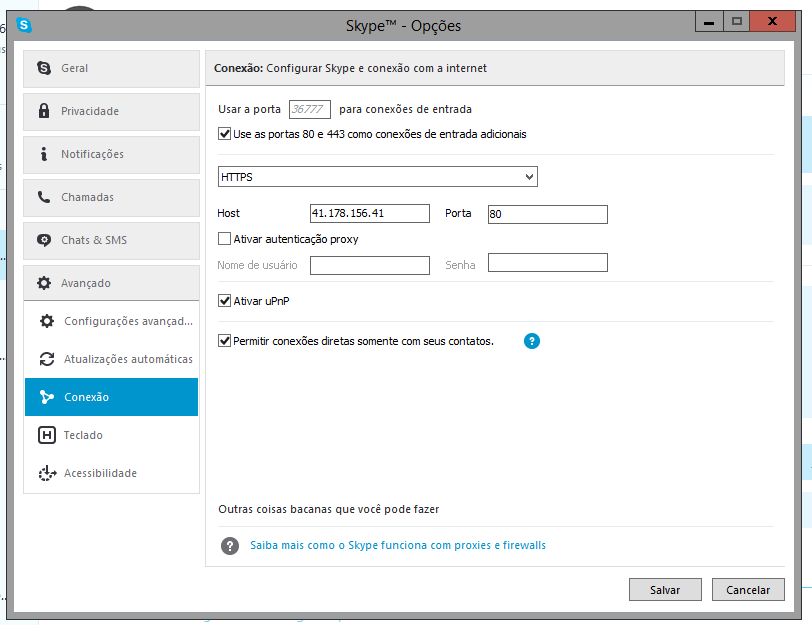Click the Teclado hotkey icon
This screenshot has width=812, height=625.
[47, 435]
